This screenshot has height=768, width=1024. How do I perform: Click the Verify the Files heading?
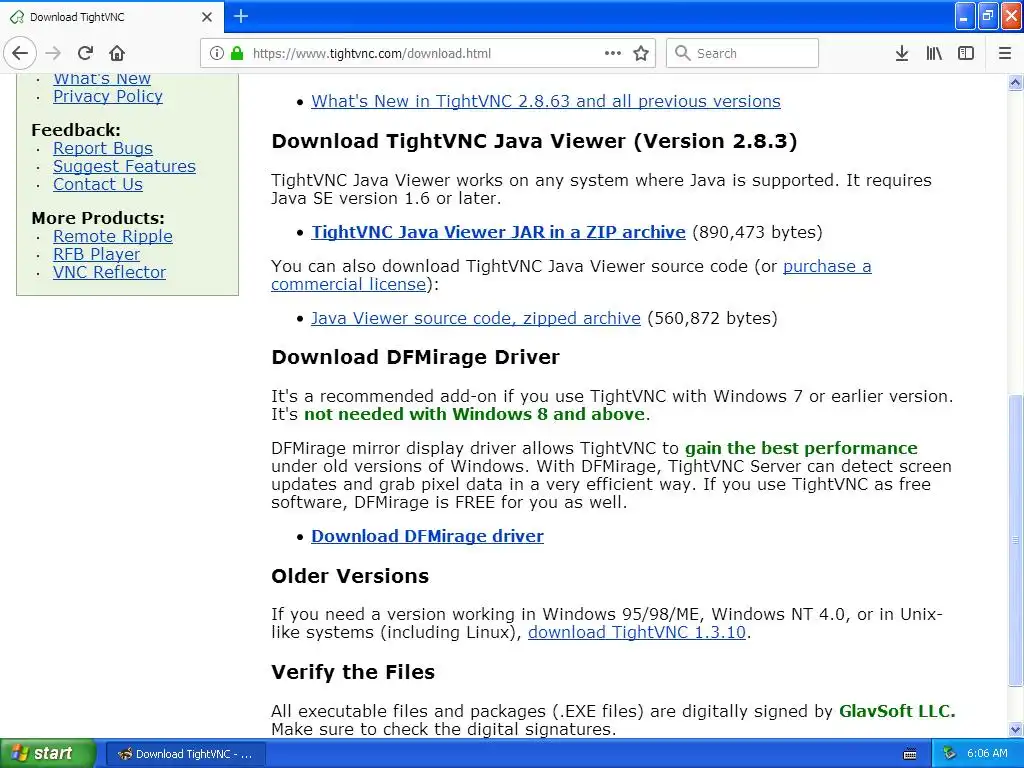point(353,672)
